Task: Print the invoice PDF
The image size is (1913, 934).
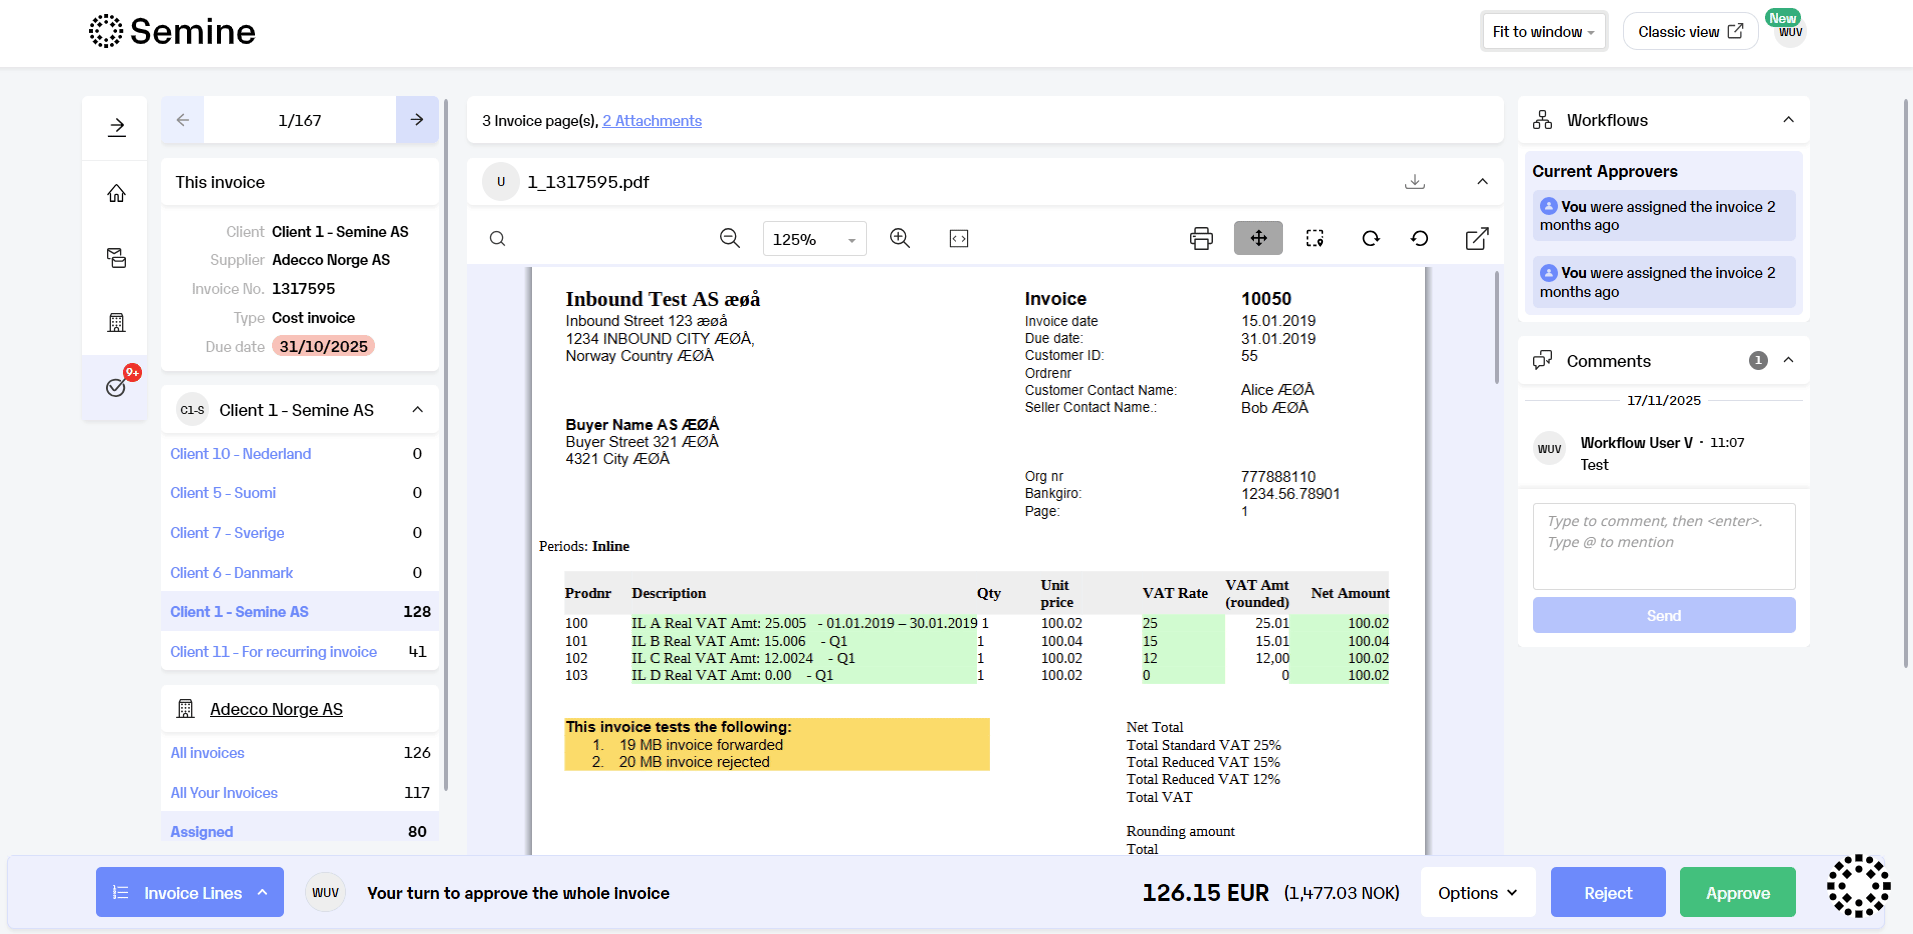Action: point(1201,238)
